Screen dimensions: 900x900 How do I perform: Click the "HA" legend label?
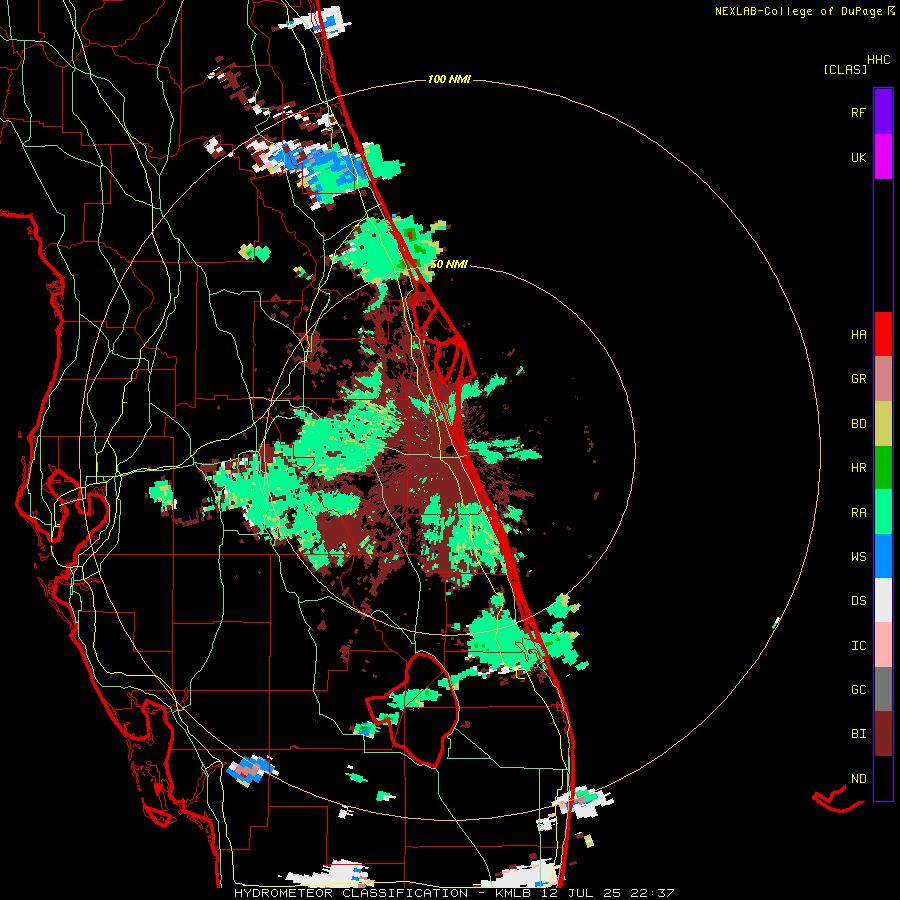[858, 335]
